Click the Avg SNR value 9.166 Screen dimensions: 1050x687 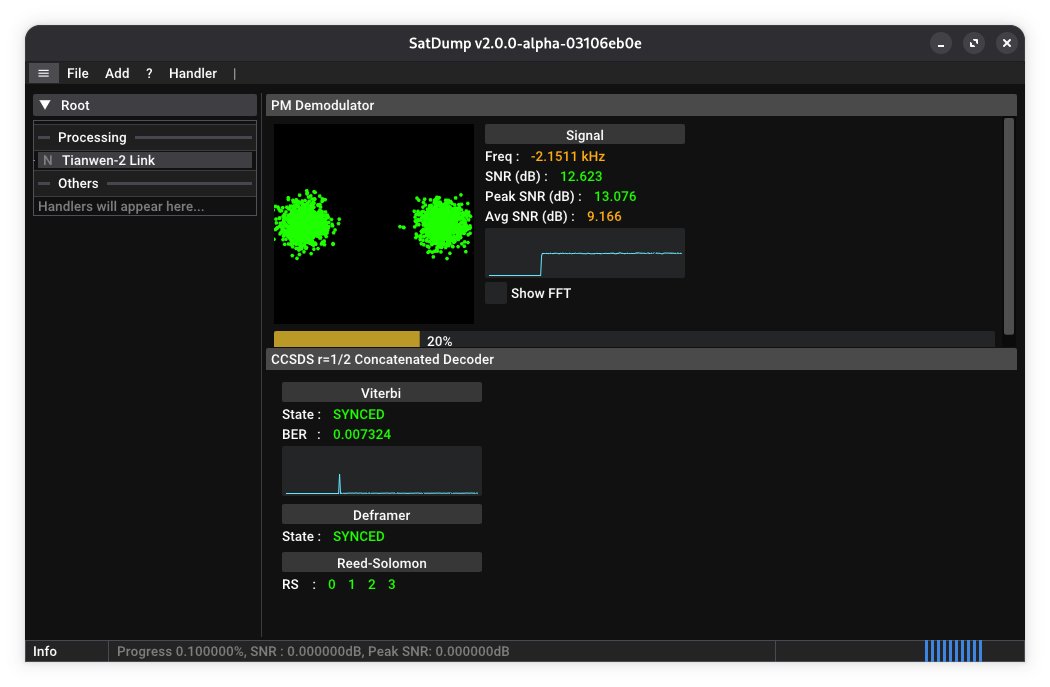(604, 216)
